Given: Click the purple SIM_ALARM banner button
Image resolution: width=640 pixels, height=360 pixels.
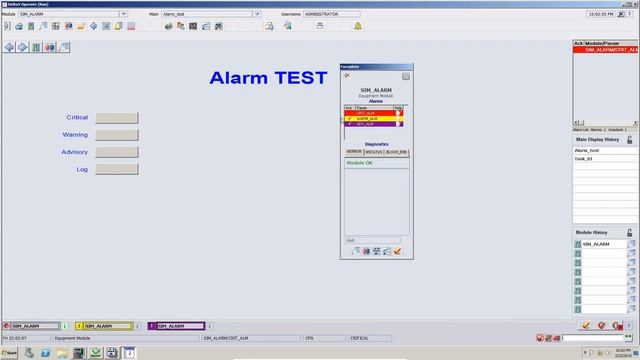Looking at the screenshot, I should [x=180, y=326].
